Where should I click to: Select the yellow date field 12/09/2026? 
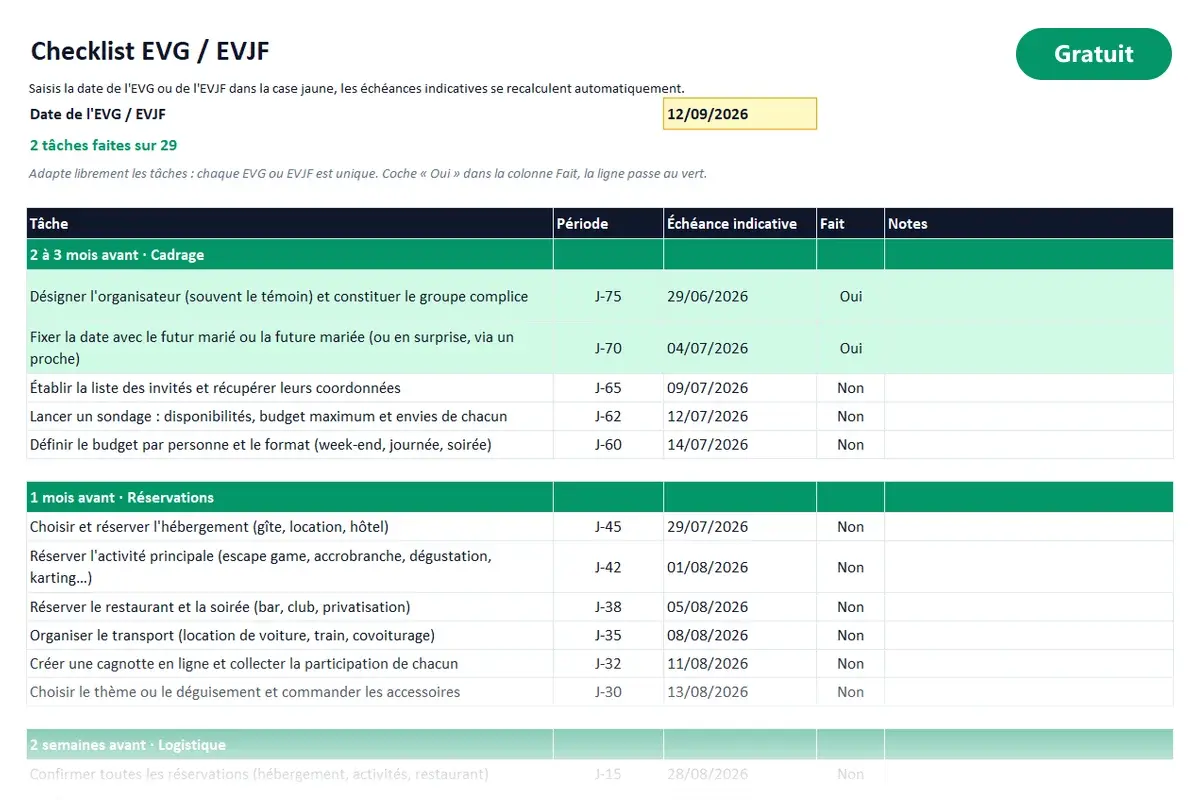[x=740, y=114]
